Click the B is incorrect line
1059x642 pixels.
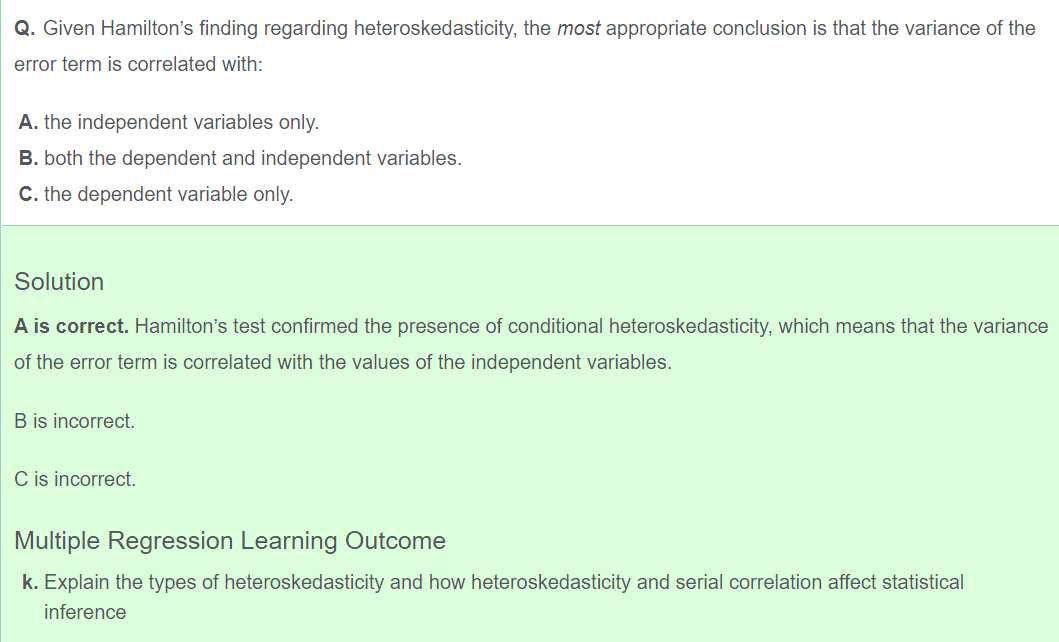coord(74,421)
